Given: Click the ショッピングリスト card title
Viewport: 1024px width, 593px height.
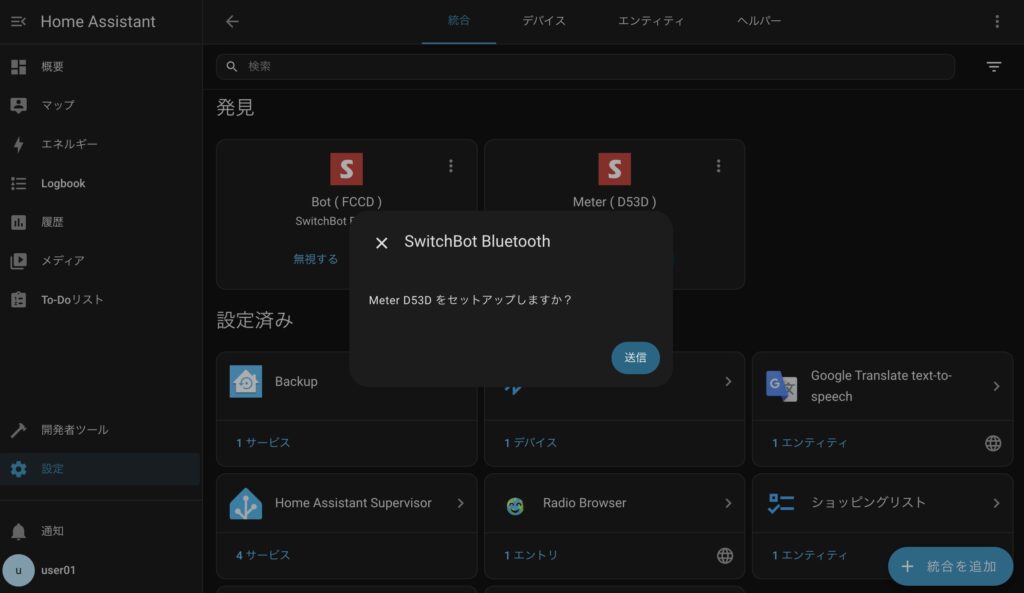Looking at the screenshot, I should tap(868, 502).
